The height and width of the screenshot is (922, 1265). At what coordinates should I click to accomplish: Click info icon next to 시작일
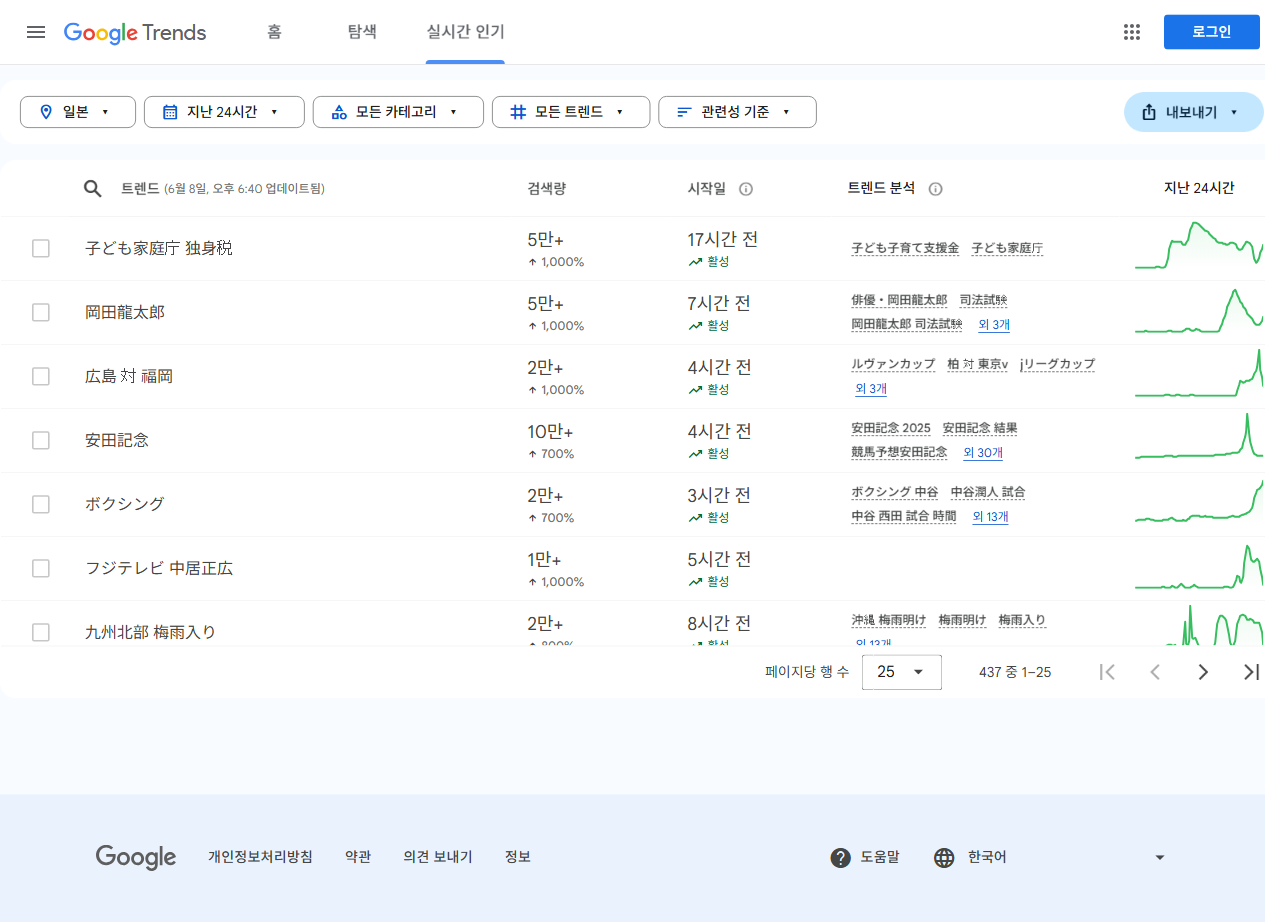coord(746,189)
